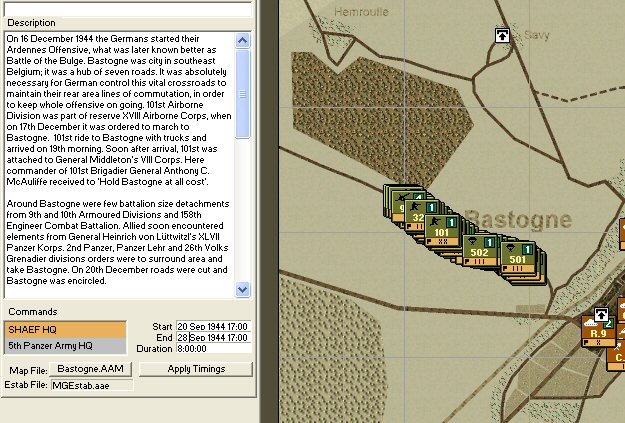Click the Hemroulle village label on map
Viewport: 625px width, 423px height.
[362, 12]
